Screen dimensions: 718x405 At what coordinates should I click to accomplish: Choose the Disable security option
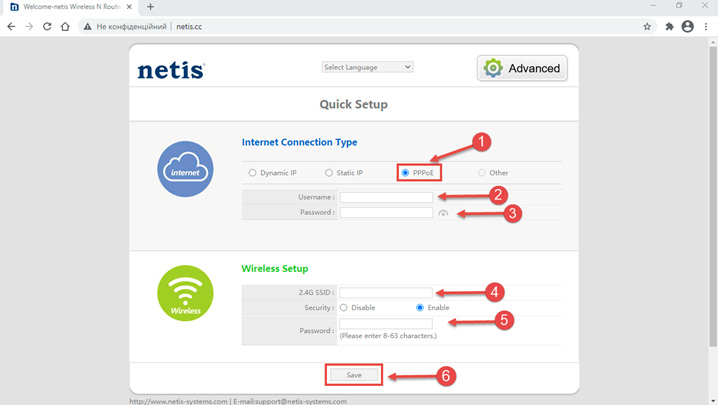click(x=344, y=308)
